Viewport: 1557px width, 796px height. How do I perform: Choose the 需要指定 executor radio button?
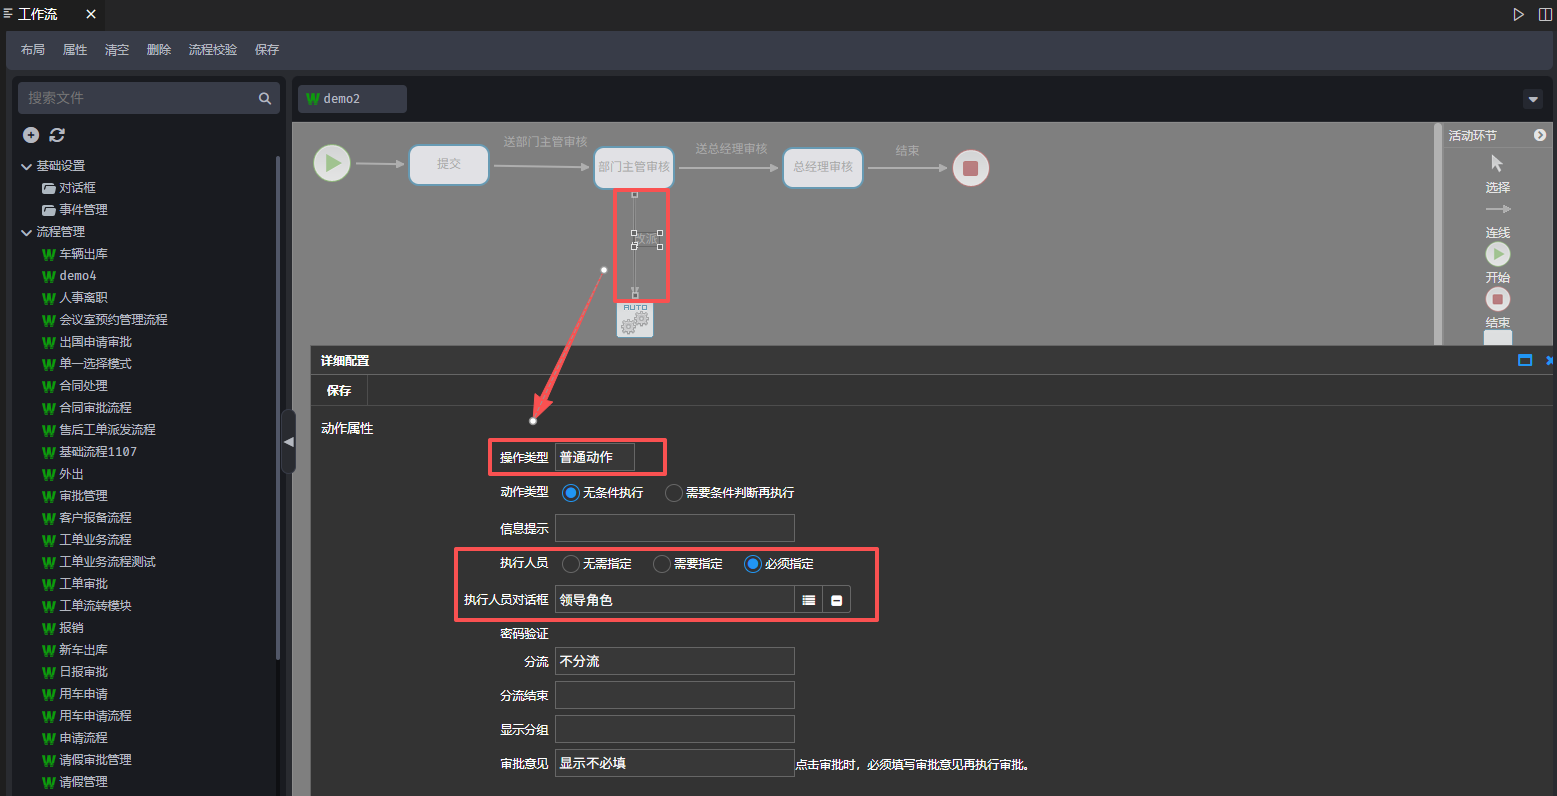[662, 564]
